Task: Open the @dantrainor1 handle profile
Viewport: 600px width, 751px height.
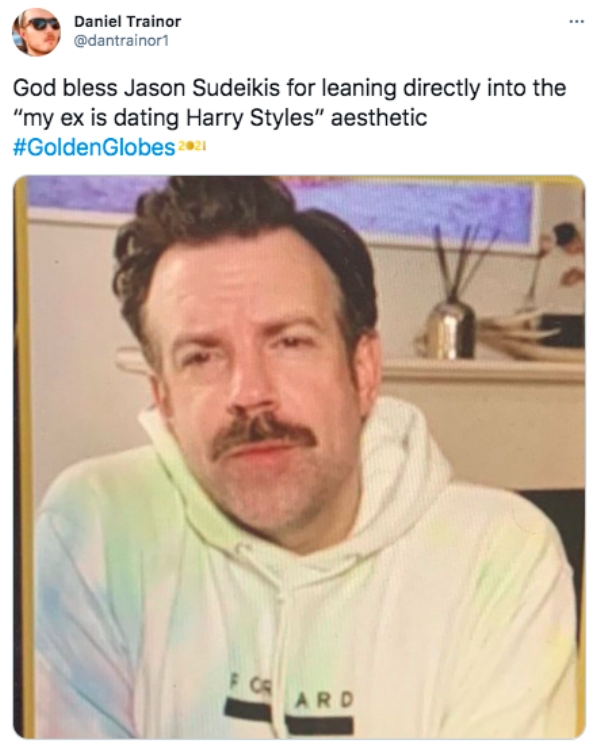Action: tap(121, 41)
